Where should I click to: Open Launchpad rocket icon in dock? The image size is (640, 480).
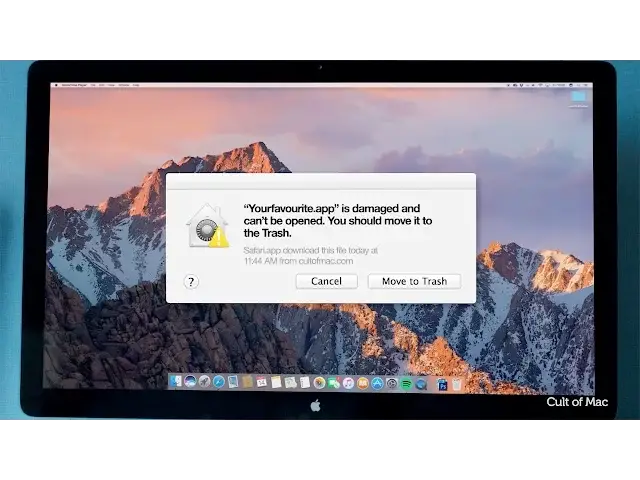(204, 382)
